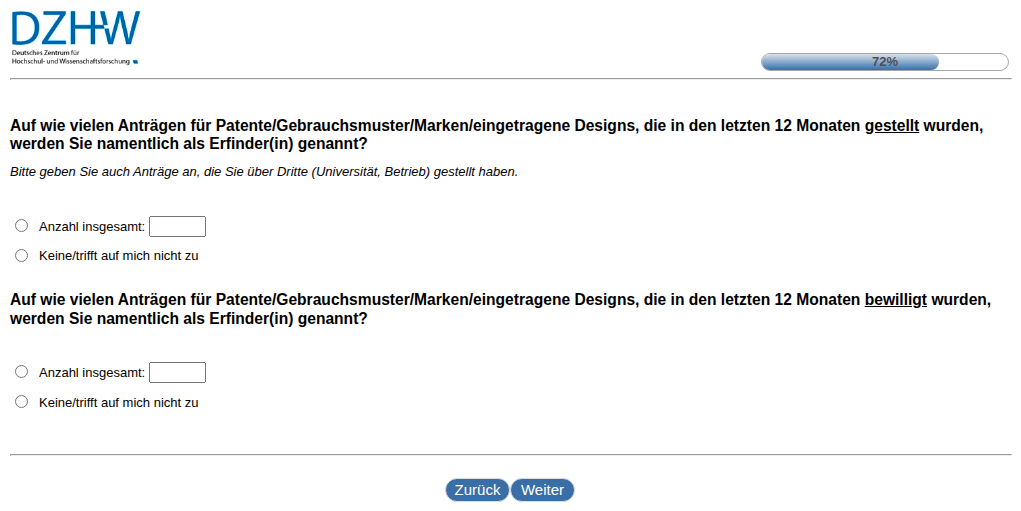Click the DZHW logo
The height and width of the screenshot is (511, 1021).
coord(76,38)
